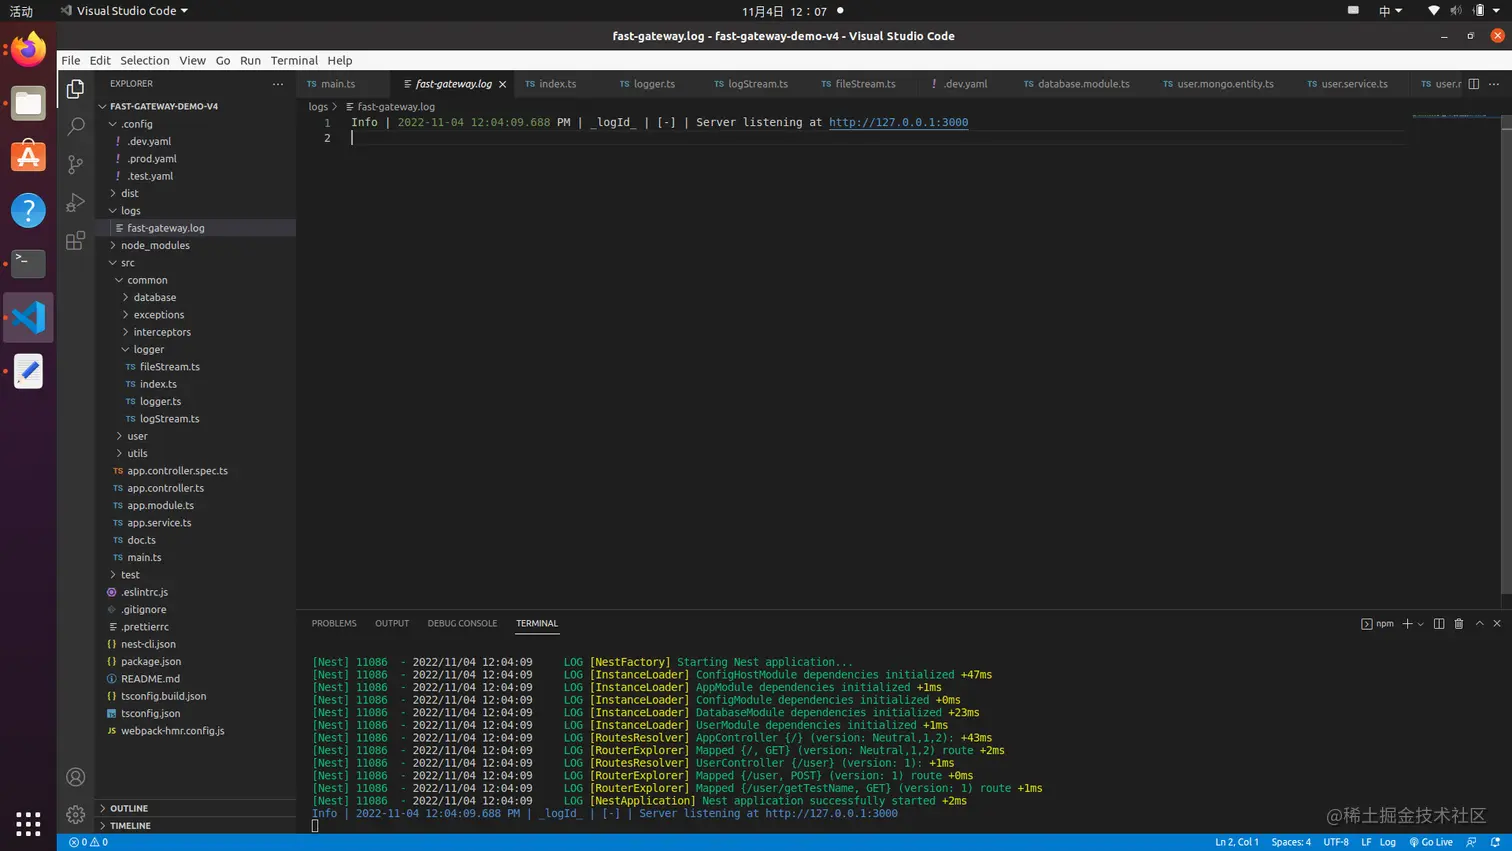
Task: Create a new terminal with plus icon
Action: [1407, 624]
